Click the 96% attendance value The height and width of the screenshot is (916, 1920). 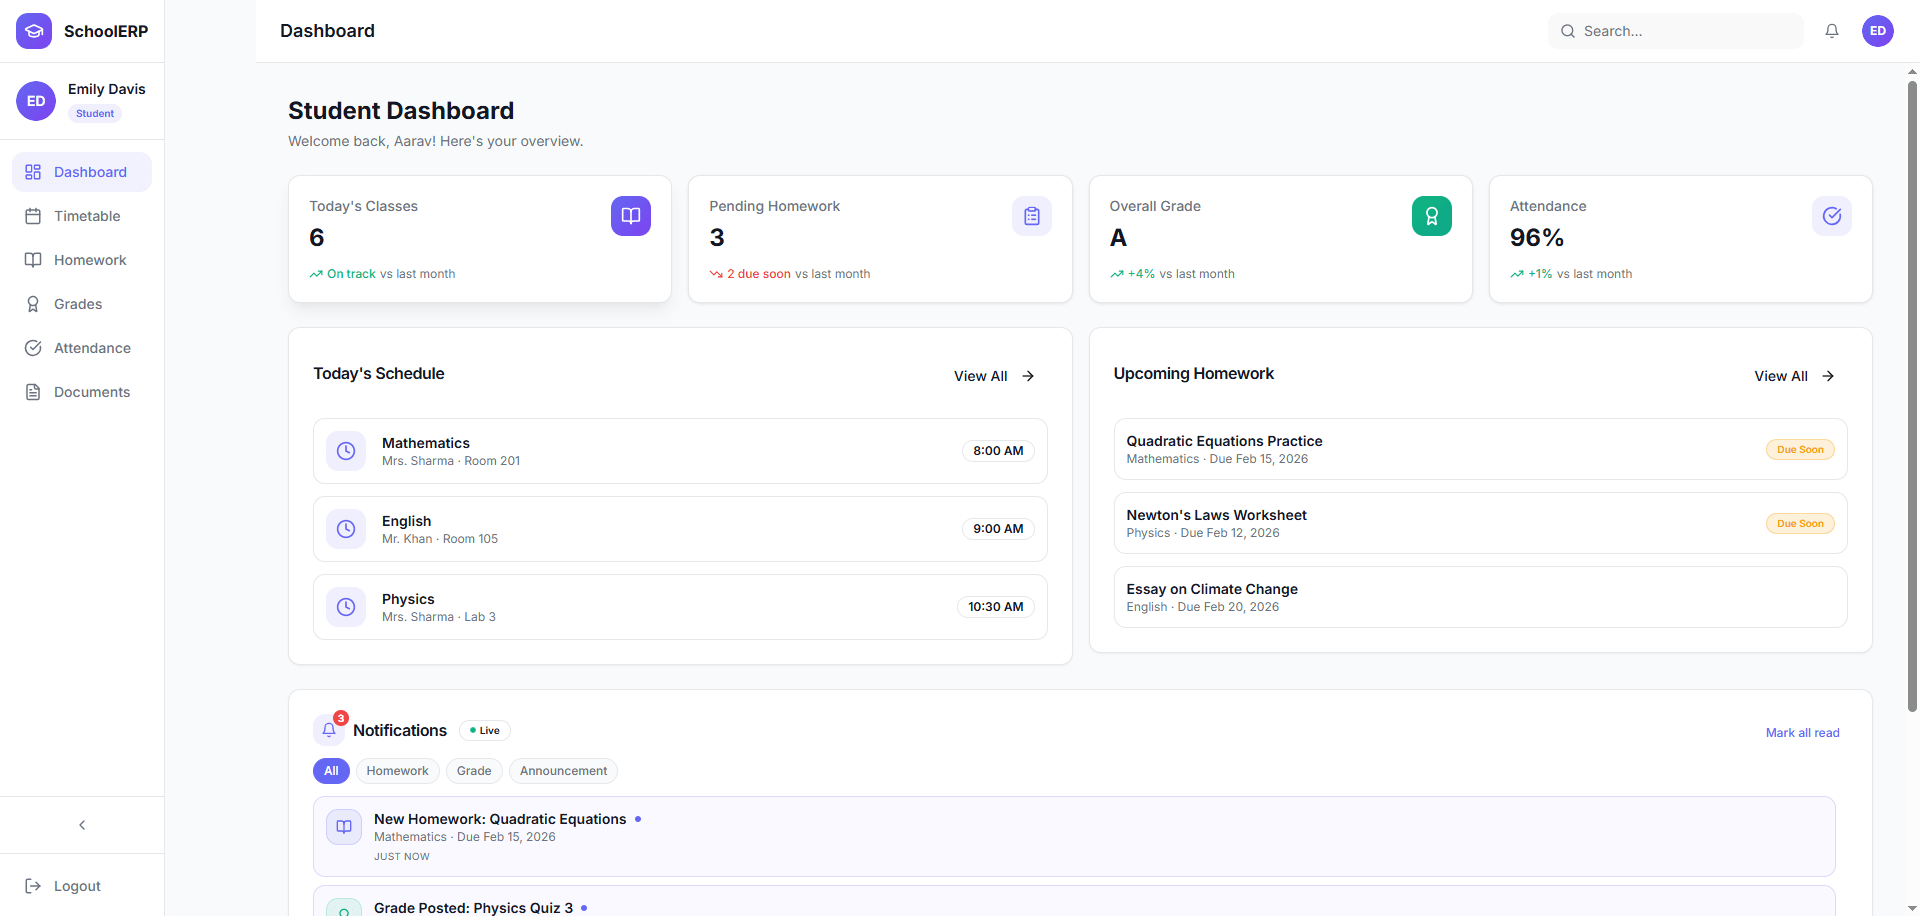point(1537,238)
